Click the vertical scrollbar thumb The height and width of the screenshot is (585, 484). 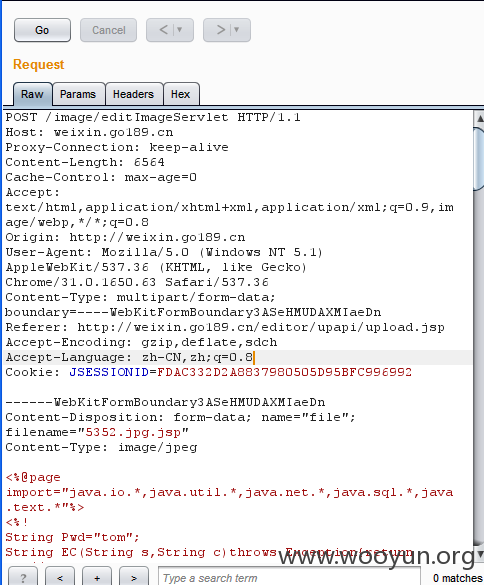tap(479, 159)
